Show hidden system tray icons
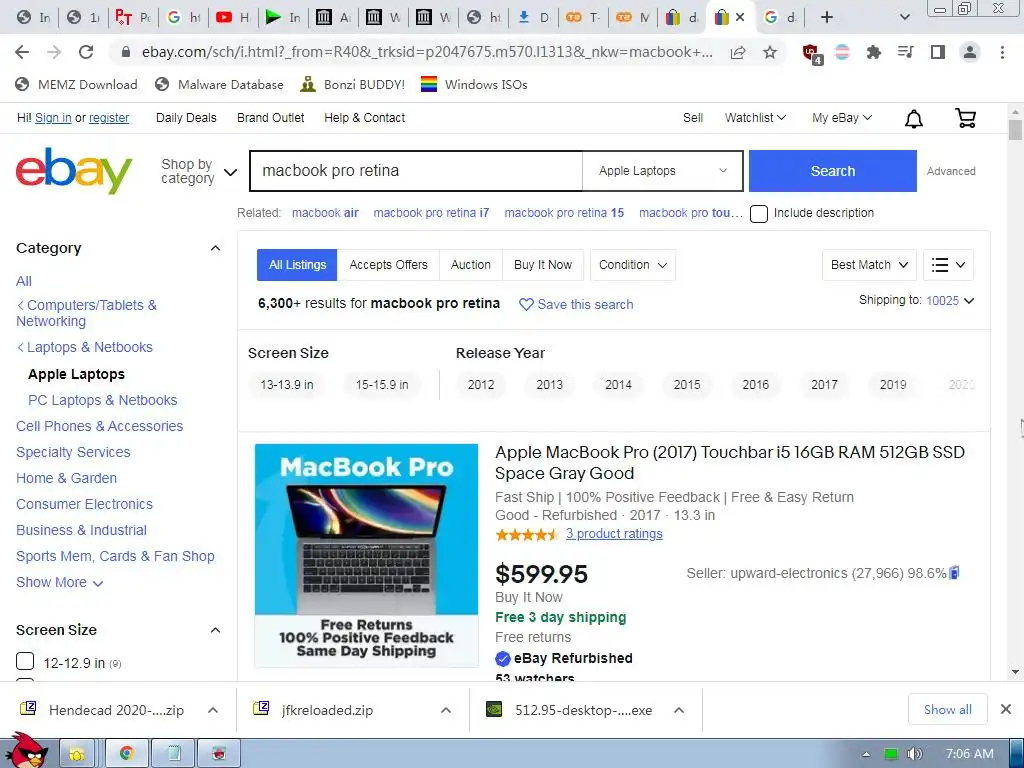This screenshot has width=1024, height=768. [x=866, y=754]
